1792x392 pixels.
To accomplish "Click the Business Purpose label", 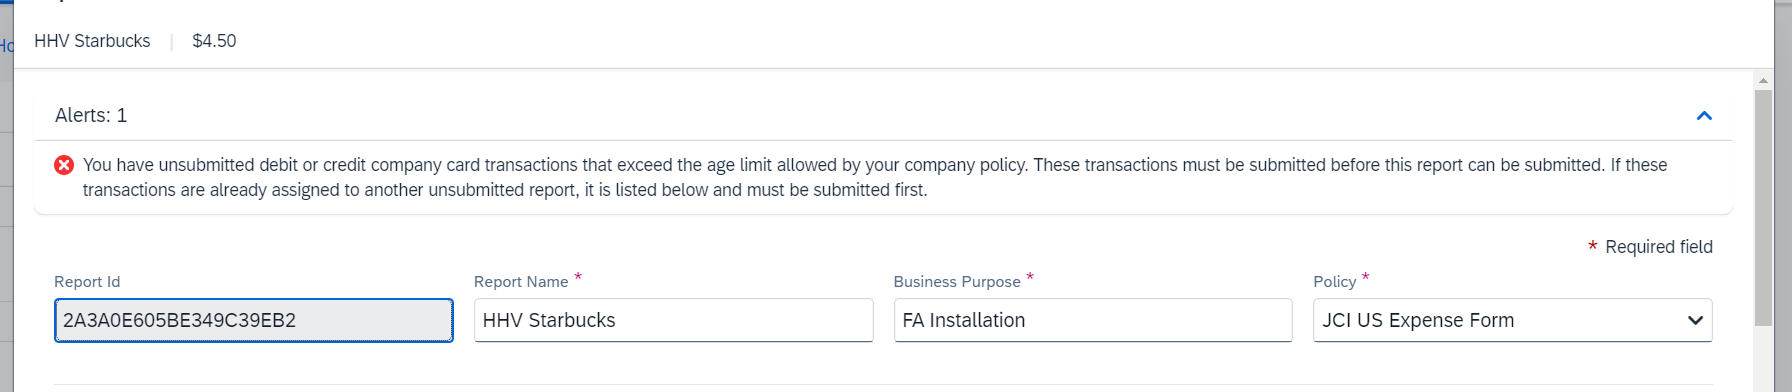I will (x=957, y=282).
